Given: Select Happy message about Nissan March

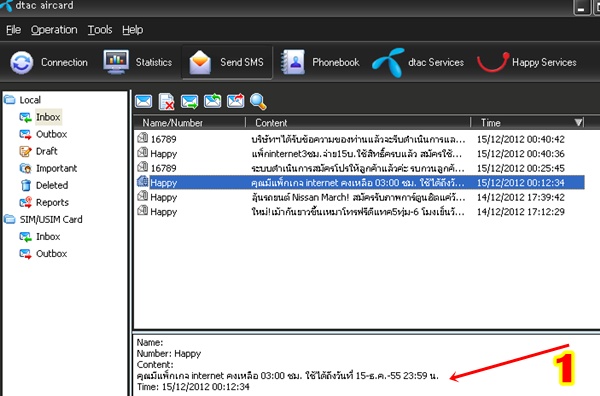Looking at the screenshot, I should [x=360, y=197].
